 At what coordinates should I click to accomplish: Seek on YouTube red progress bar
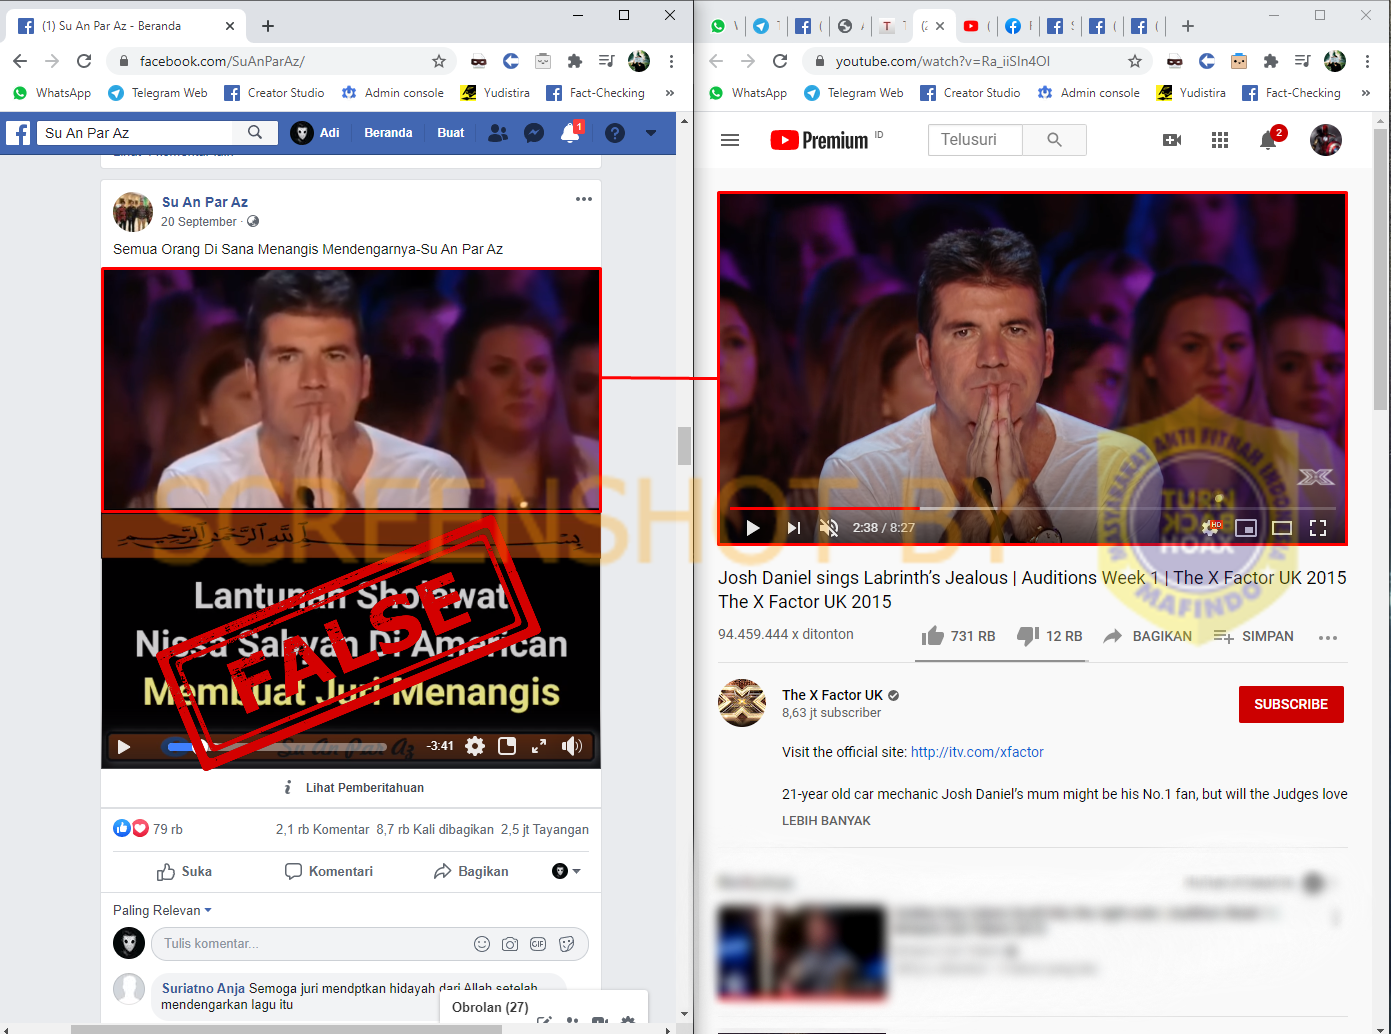point(1034,508)
